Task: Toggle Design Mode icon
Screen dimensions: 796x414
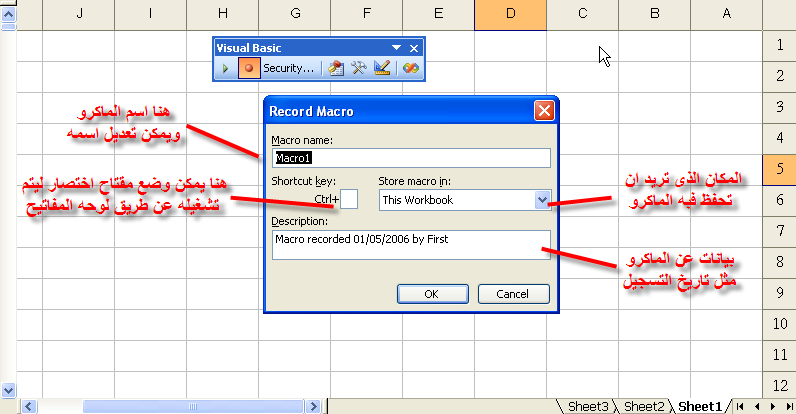Action: click(x=382, y=68)
